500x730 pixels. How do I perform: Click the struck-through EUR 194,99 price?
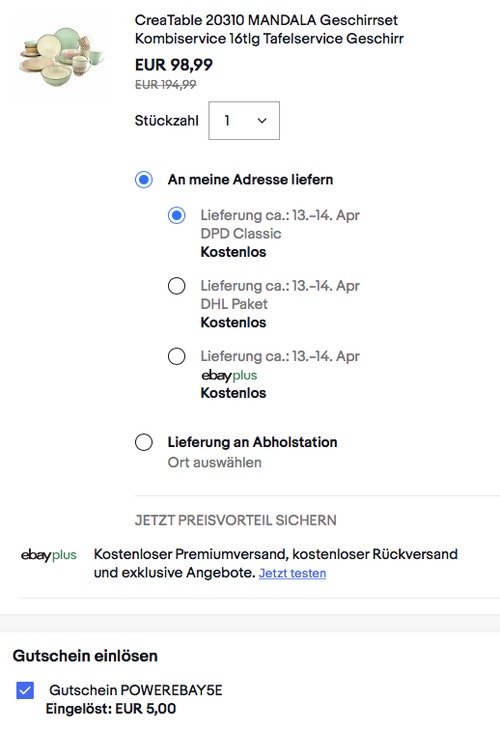166,85
